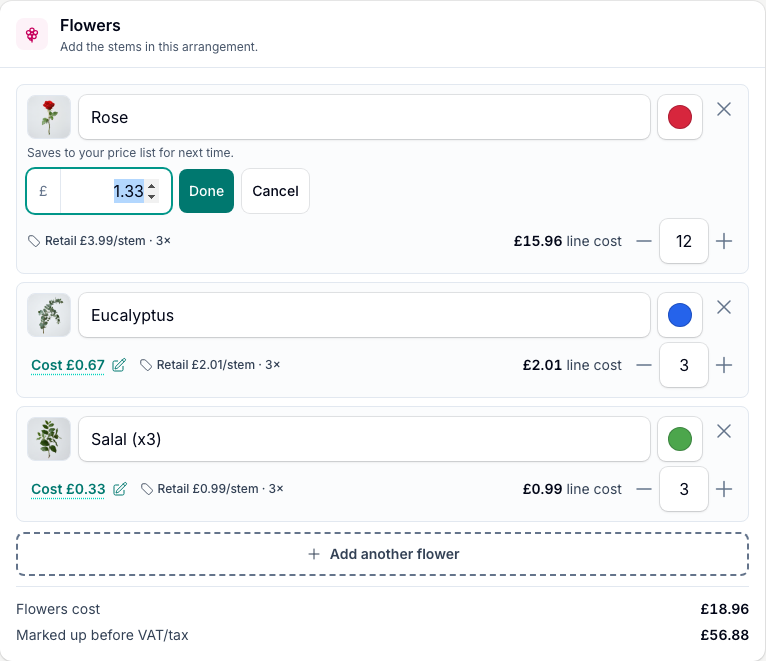The width and height of the screenshot is (766, 661).
Task: Select the Rose thumbnail image
Action: (49, 117)
